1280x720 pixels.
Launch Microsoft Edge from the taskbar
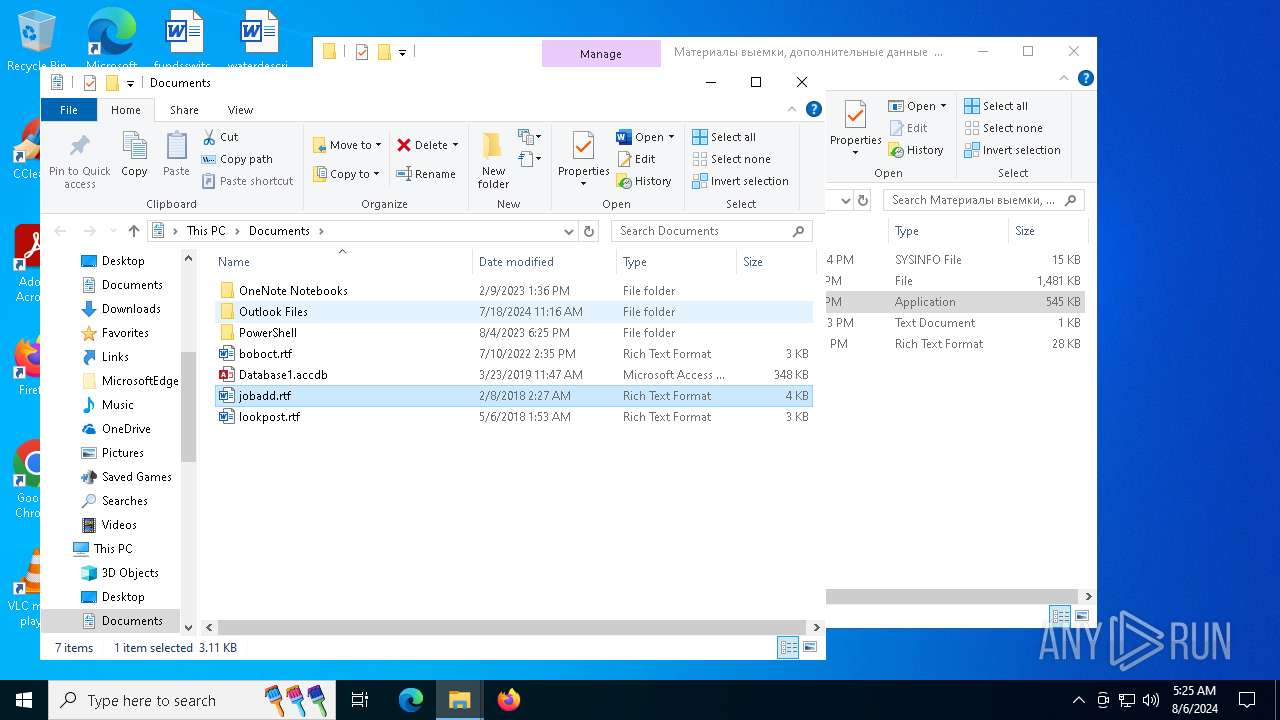[411, 700]
